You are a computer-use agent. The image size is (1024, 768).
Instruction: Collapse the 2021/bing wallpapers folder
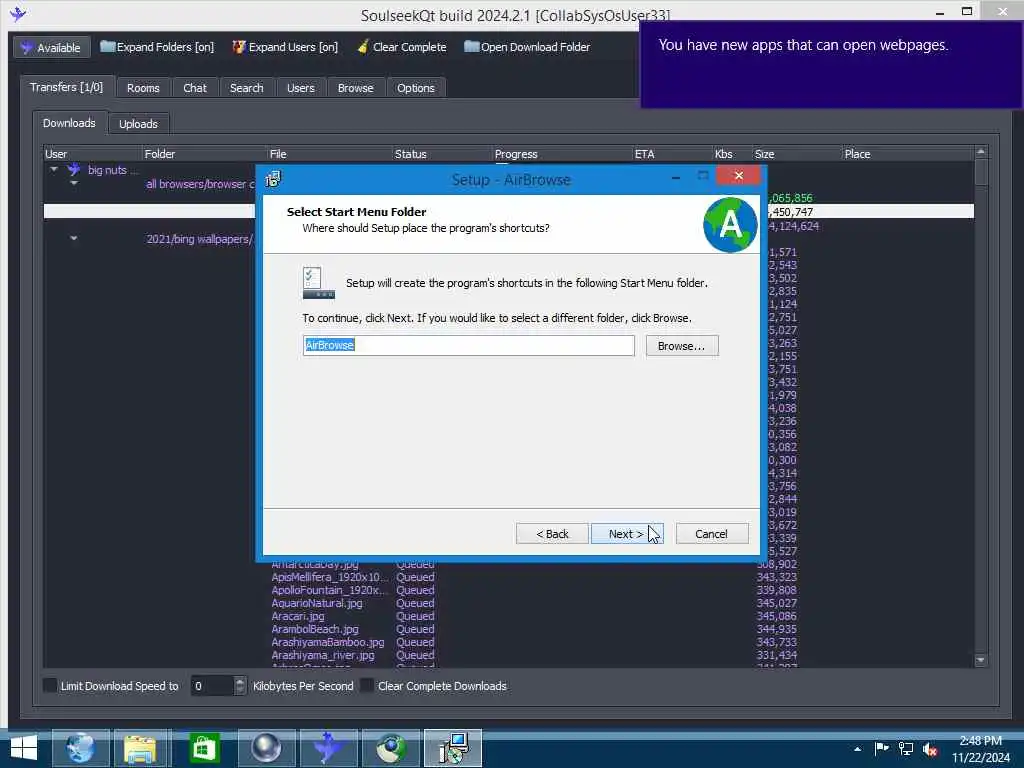tap(74, 238)
